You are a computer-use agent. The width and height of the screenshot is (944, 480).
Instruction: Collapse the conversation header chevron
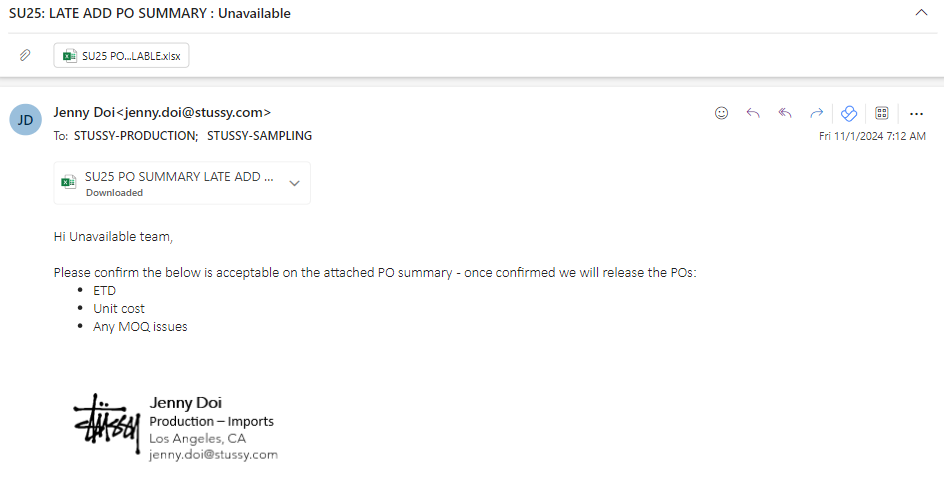pos(921,13)
